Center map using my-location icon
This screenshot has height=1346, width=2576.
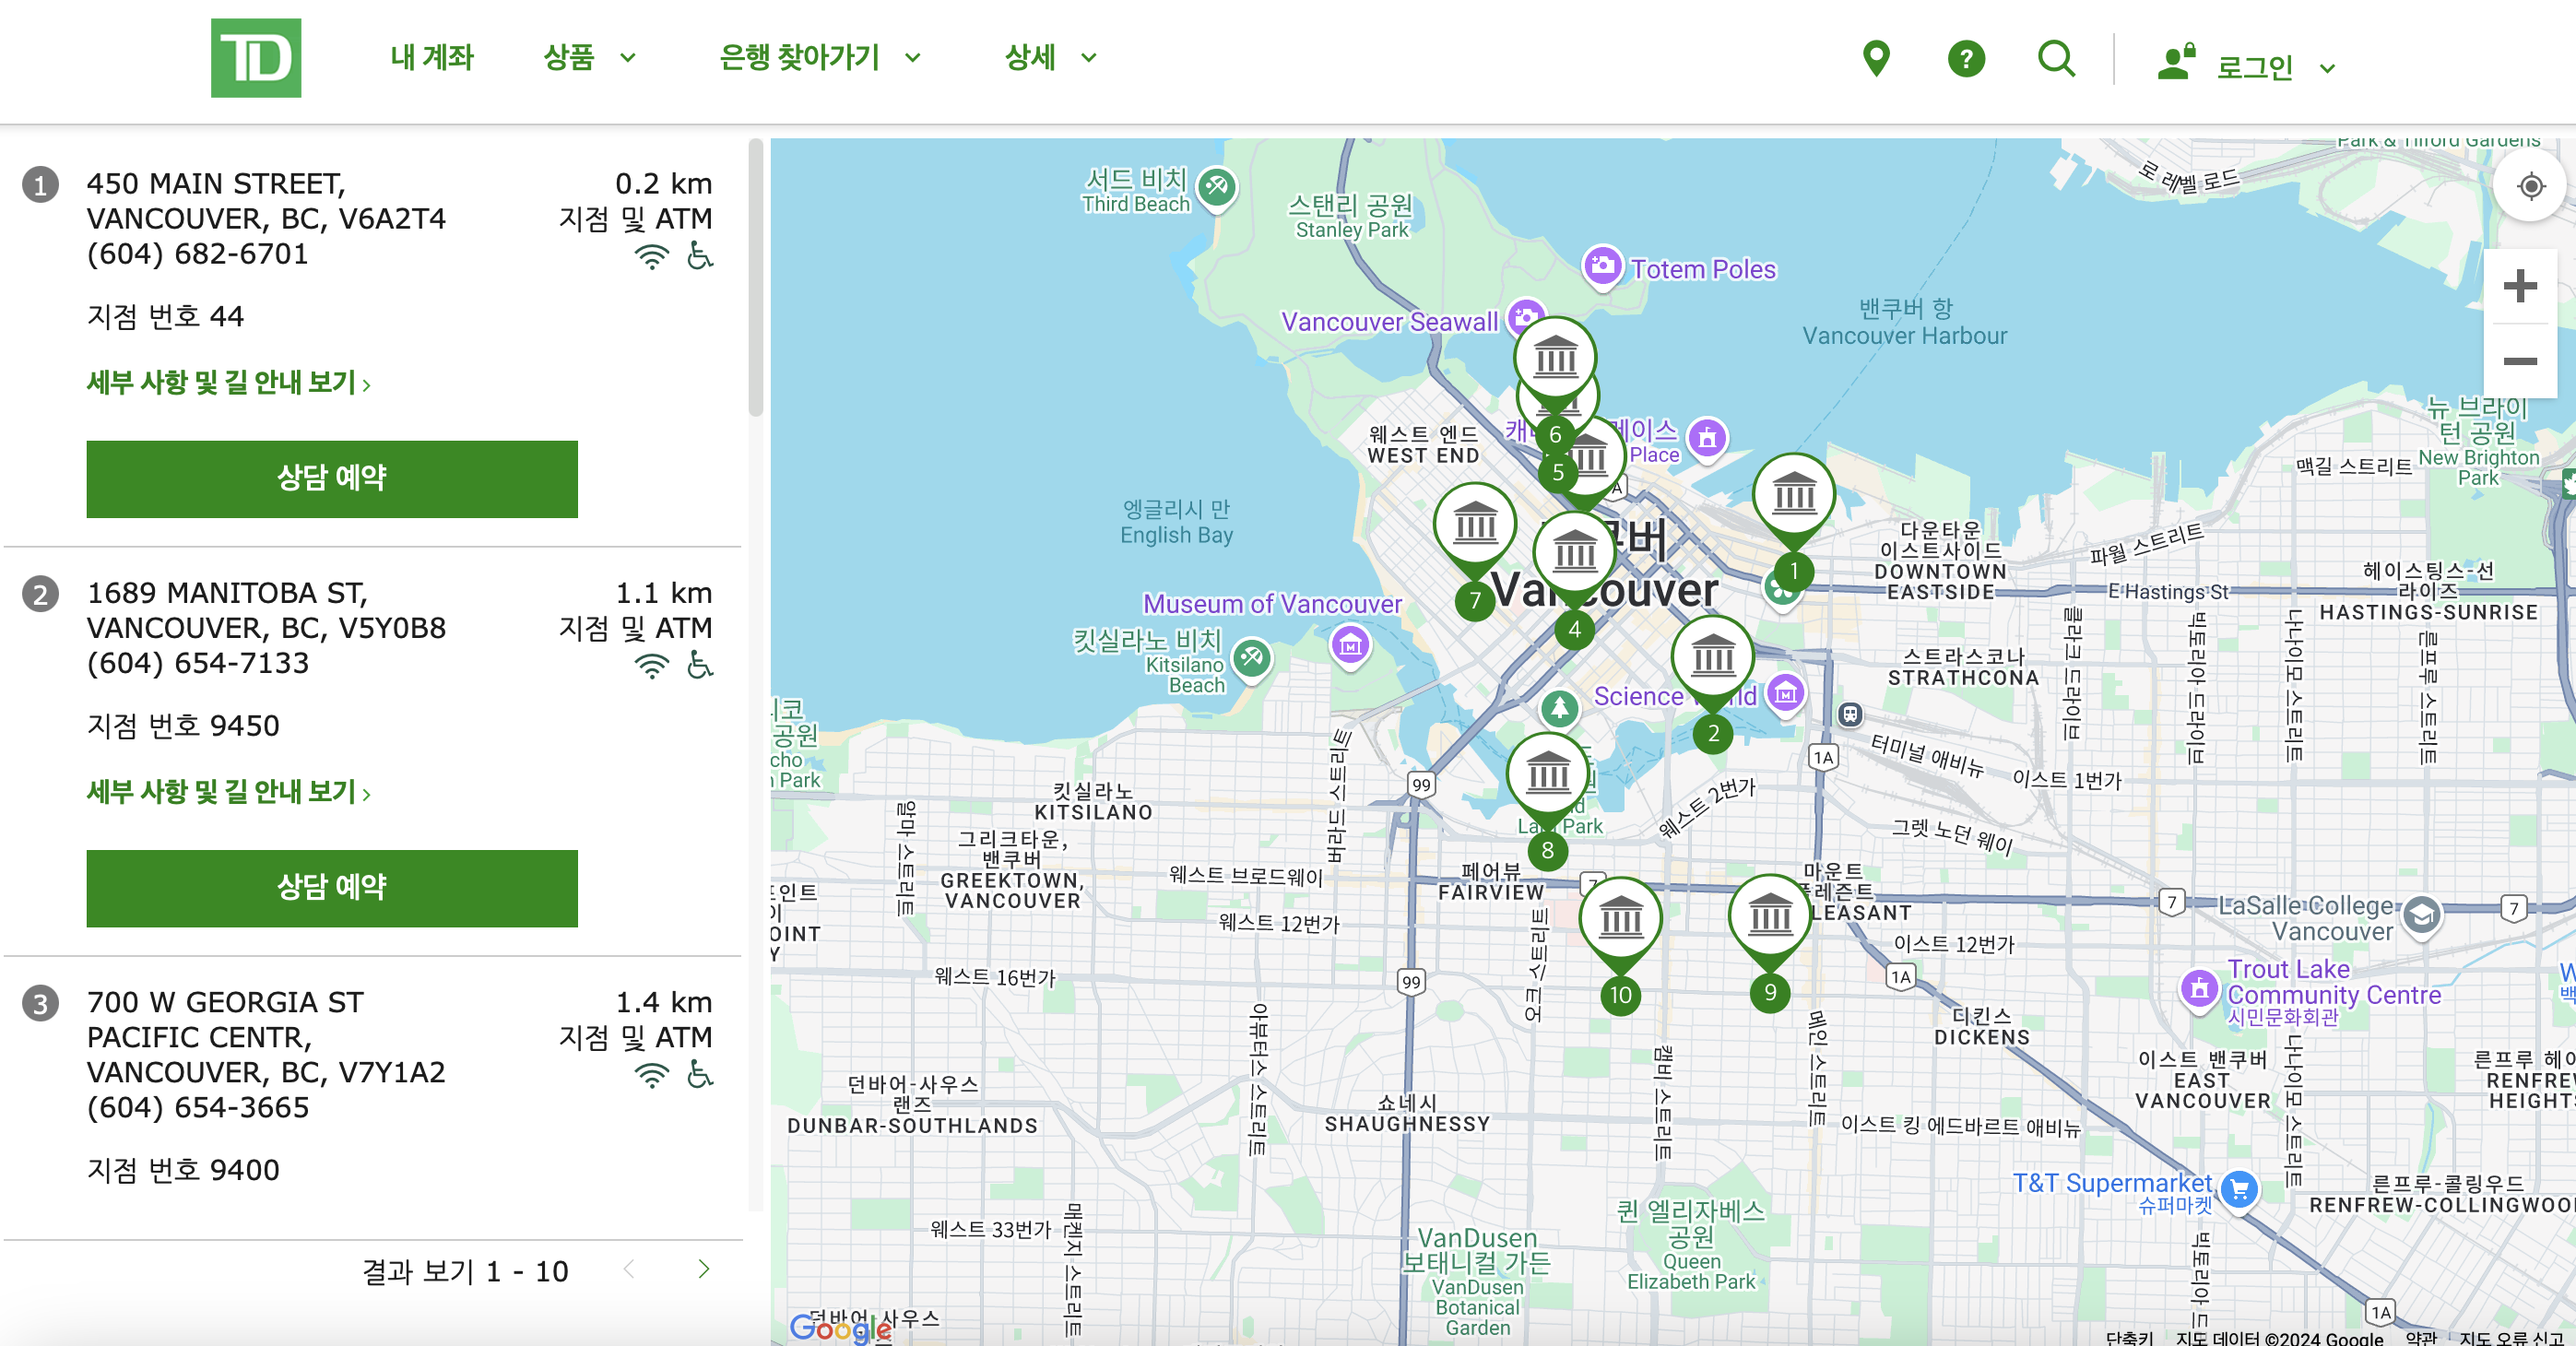click(2530, 186)
